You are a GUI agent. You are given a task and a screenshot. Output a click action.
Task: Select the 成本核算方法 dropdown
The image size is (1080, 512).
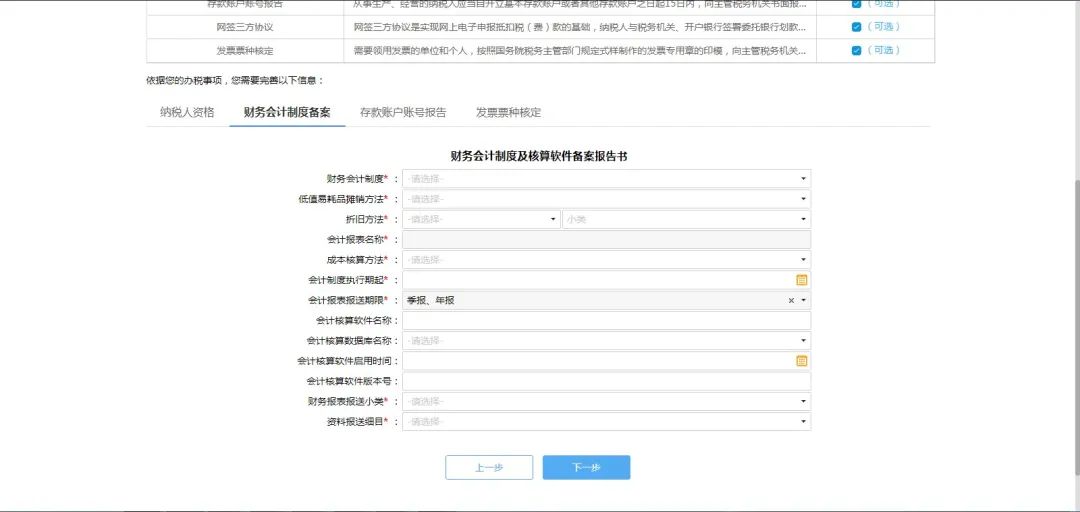[x=606, y=260]
